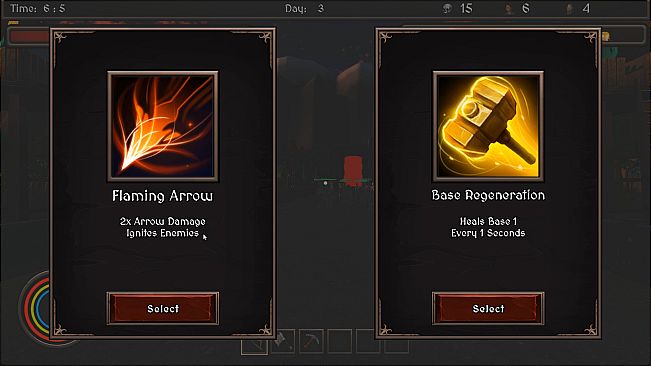This screenshot has height=366, width=651.
Task: Click the circular colored gauge at bottom left
Action: 35,308
